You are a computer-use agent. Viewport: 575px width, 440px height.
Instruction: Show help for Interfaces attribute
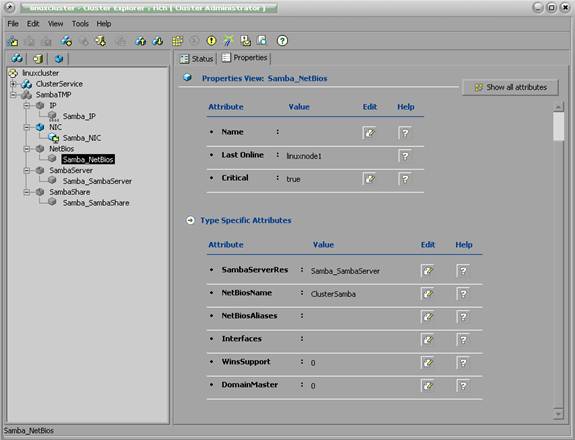point(463,340)
